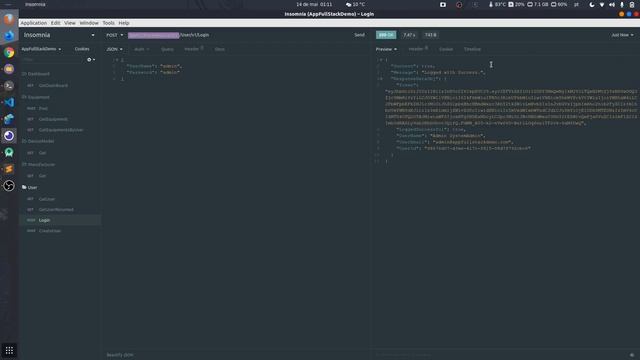Click the request JSON body editor

click(236, 202)
